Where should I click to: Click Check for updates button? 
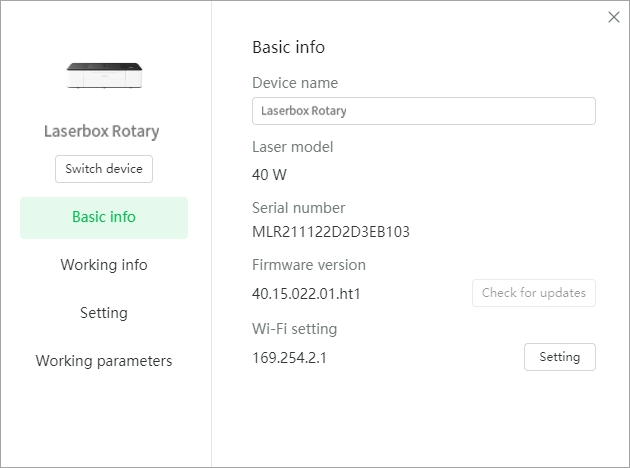[x=534, y=293]
